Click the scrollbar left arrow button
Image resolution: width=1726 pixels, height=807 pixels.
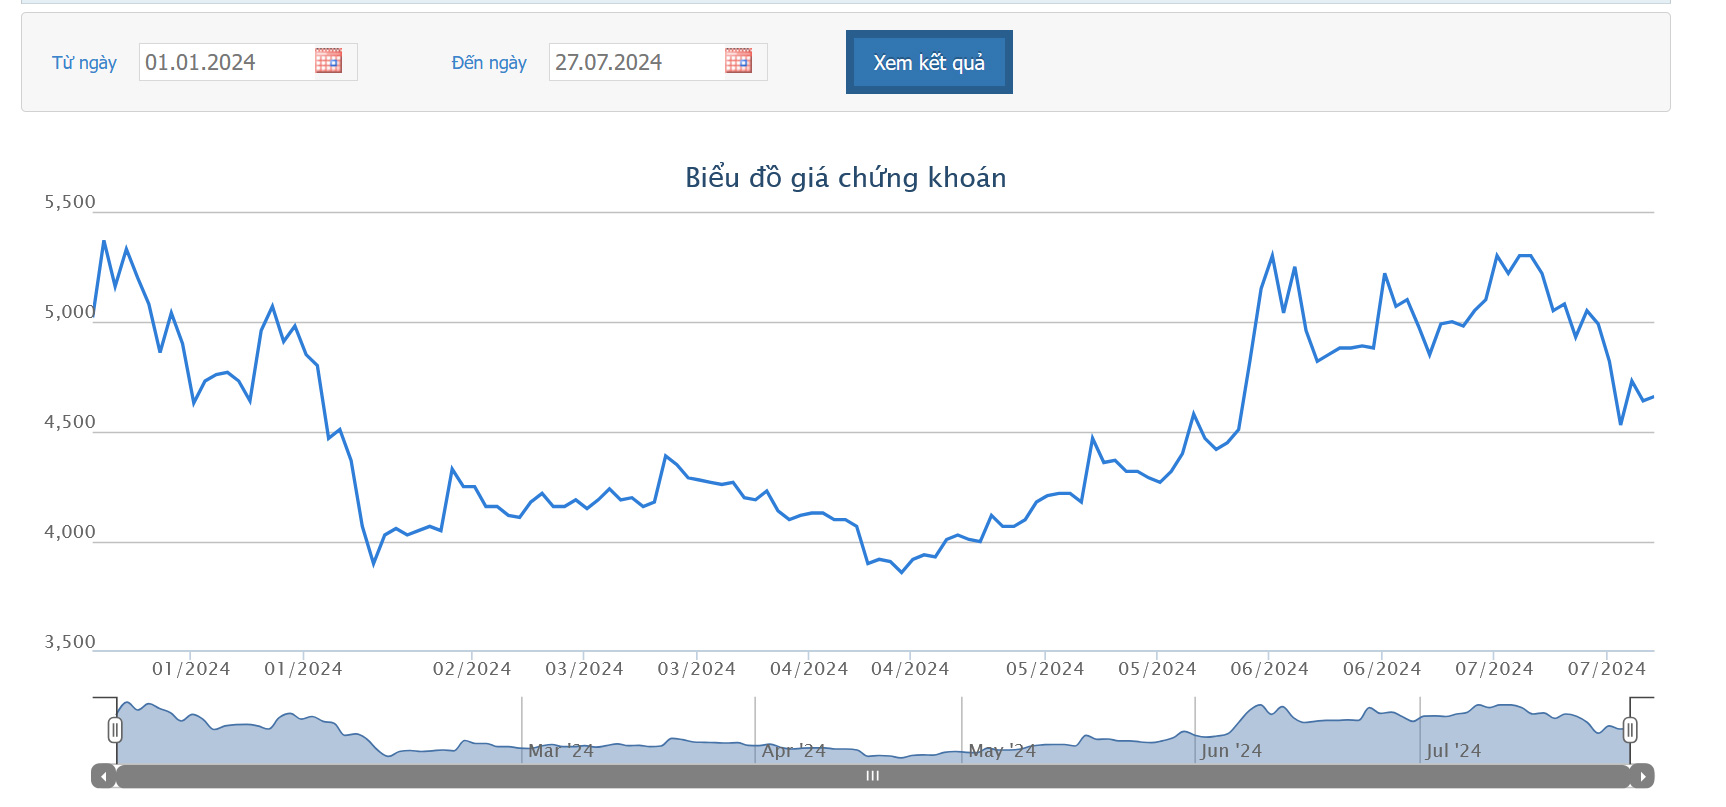[103, 776]
